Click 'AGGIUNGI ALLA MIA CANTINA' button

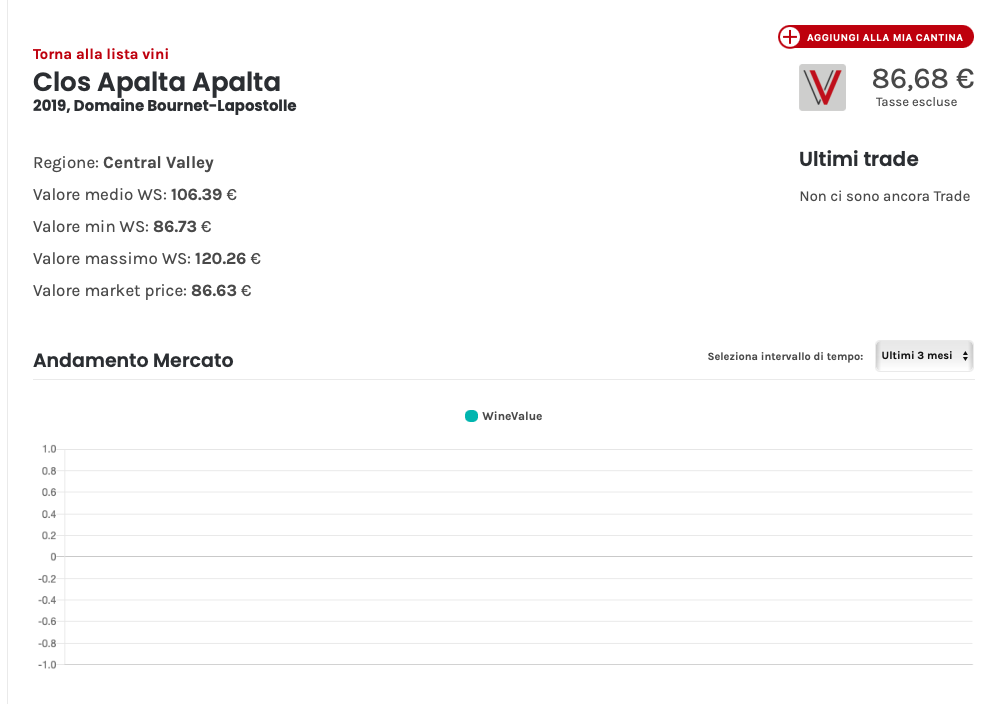pos(876,37)
